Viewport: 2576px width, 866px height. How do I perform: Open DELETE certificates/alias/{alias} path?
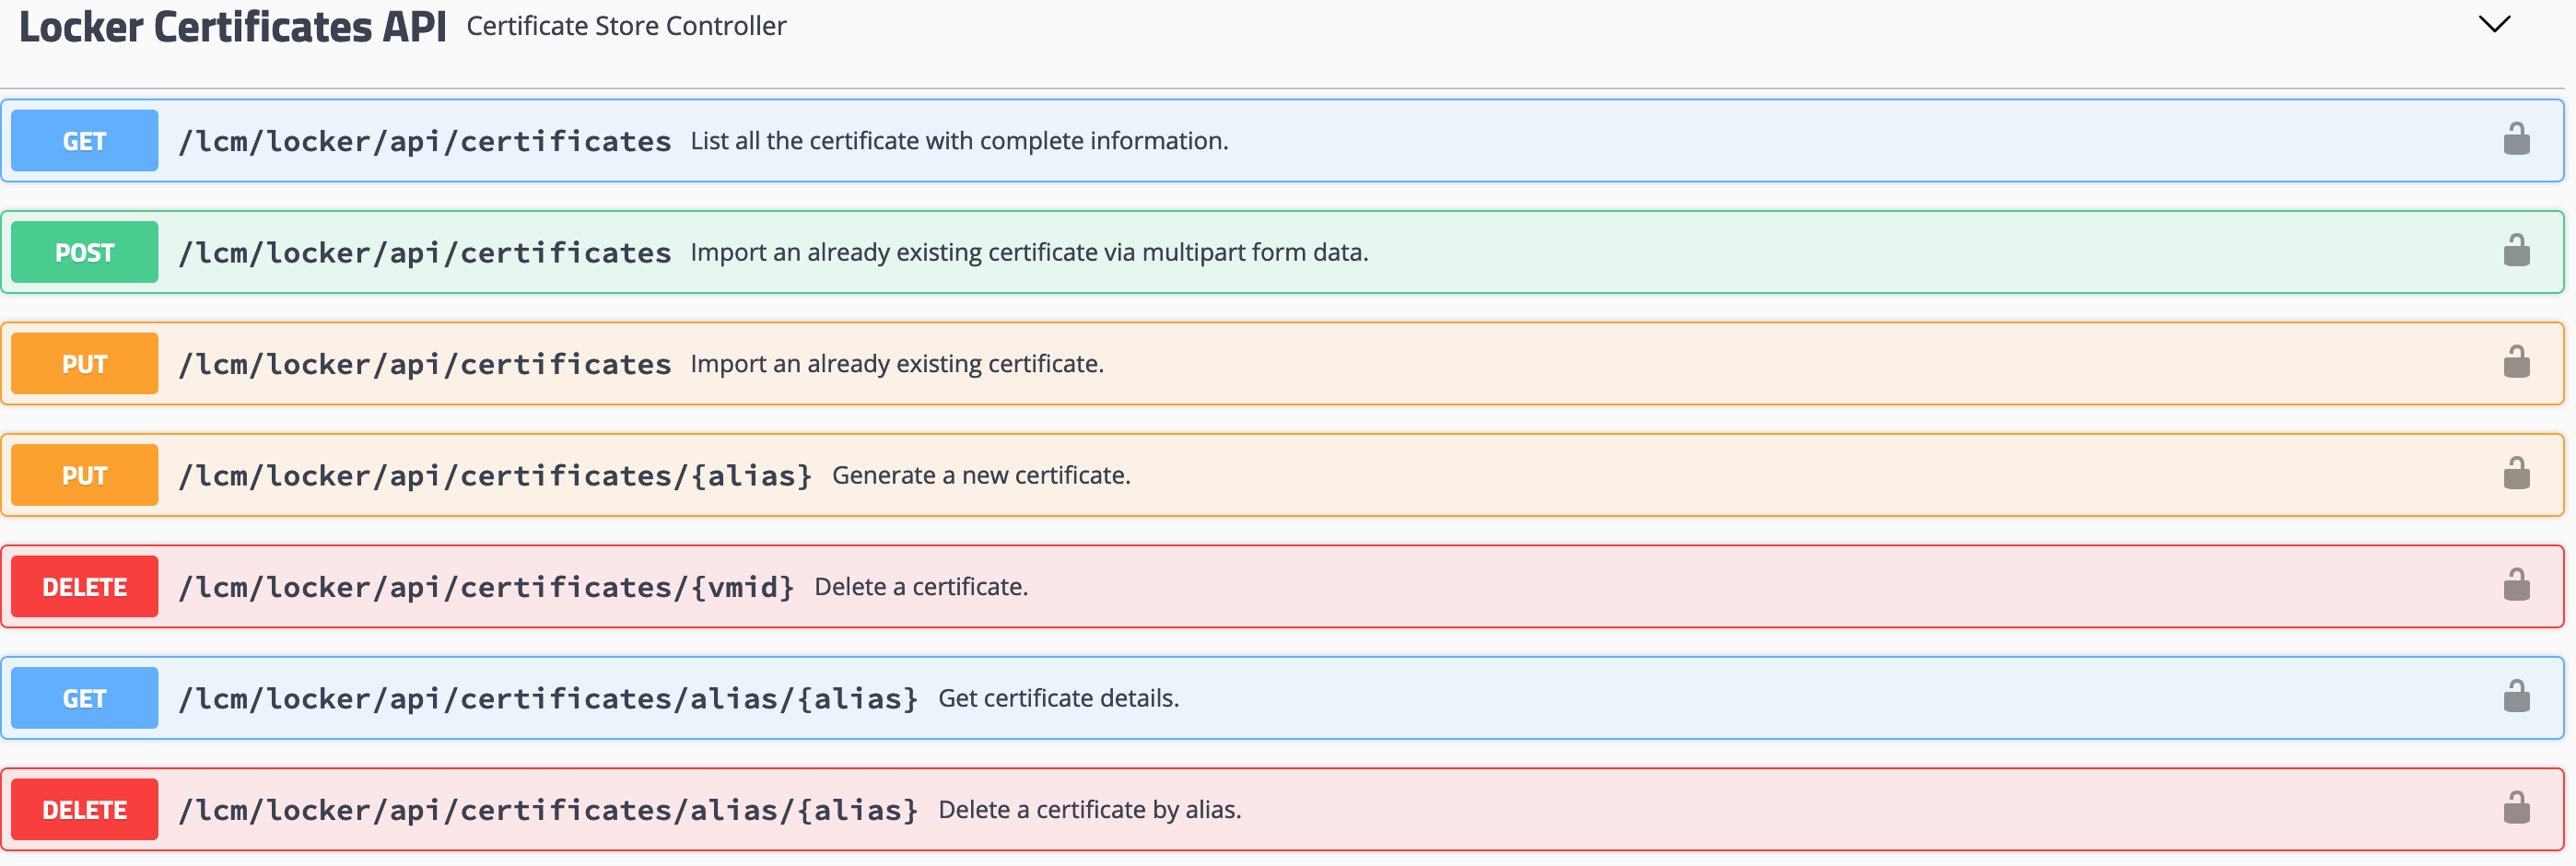[548, 810]
